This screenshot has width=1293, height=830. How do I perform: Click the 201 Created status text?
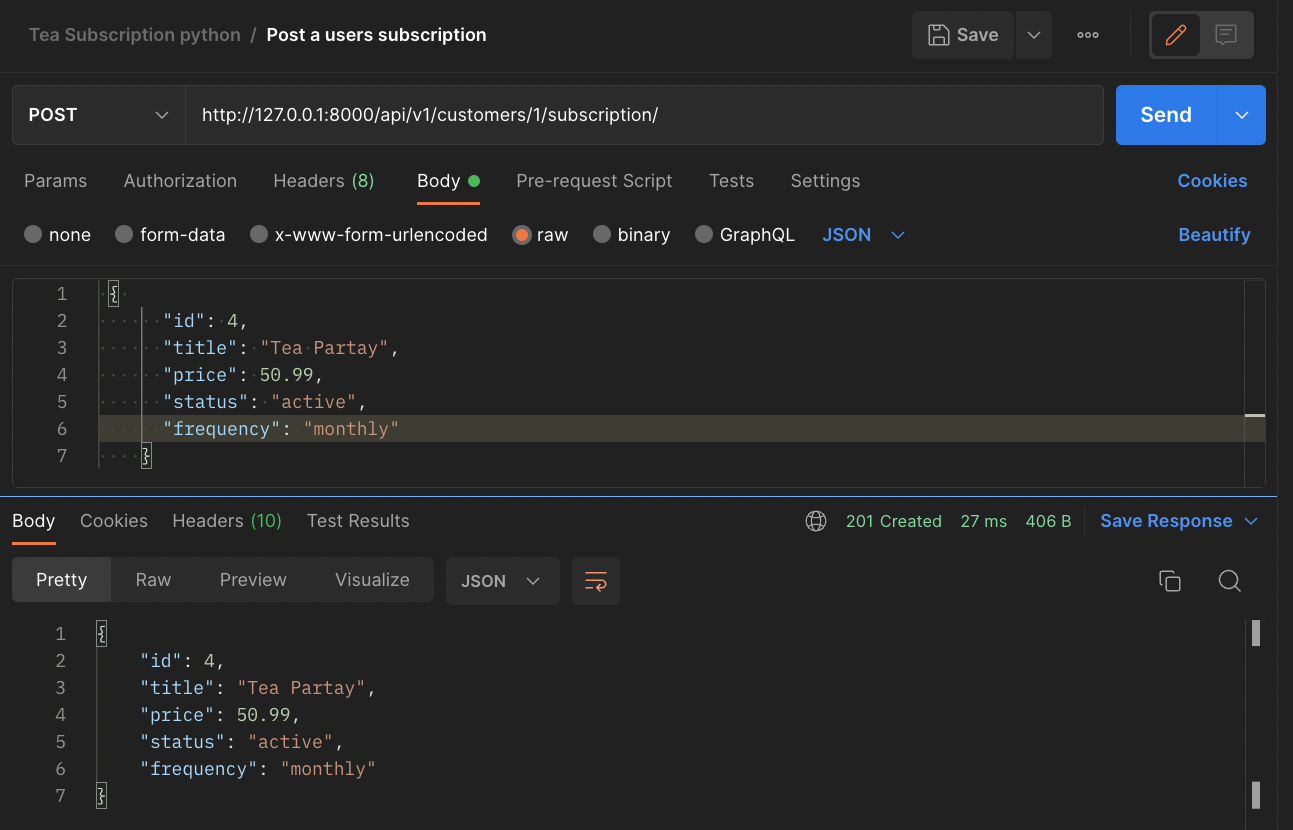[x=894, y=521]
